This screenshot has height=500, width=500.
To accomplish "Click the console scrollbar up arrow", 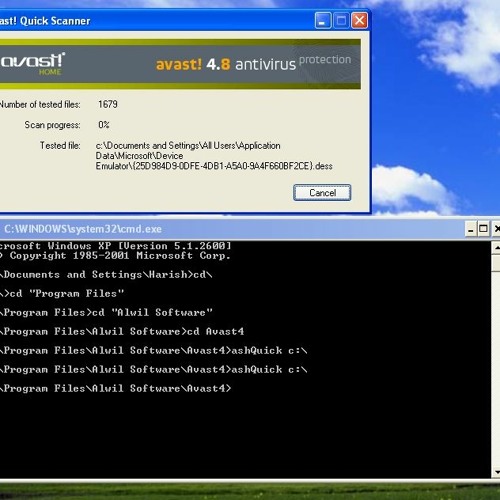I will pyautogui.click(x=496, y=248).
